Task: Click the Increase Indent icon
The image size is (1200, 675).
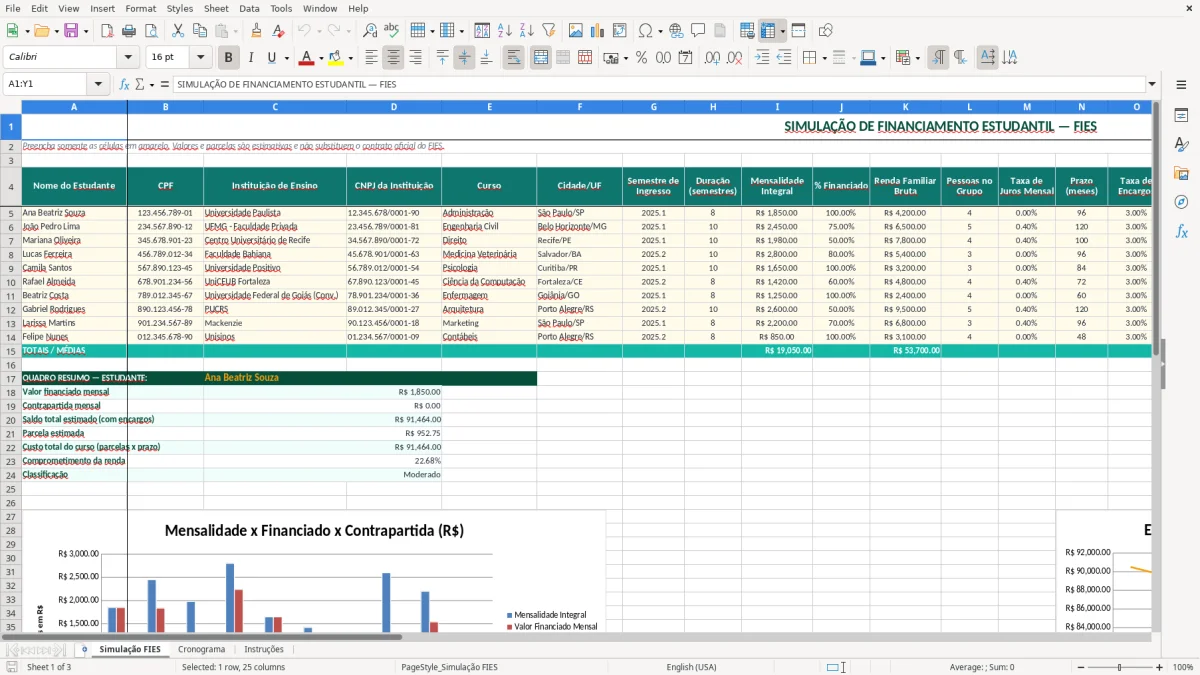Action: click(762, 58)
